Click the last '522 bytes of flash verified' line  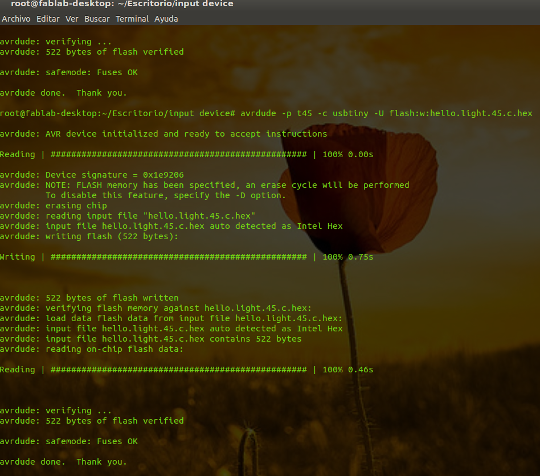[92, 421]
